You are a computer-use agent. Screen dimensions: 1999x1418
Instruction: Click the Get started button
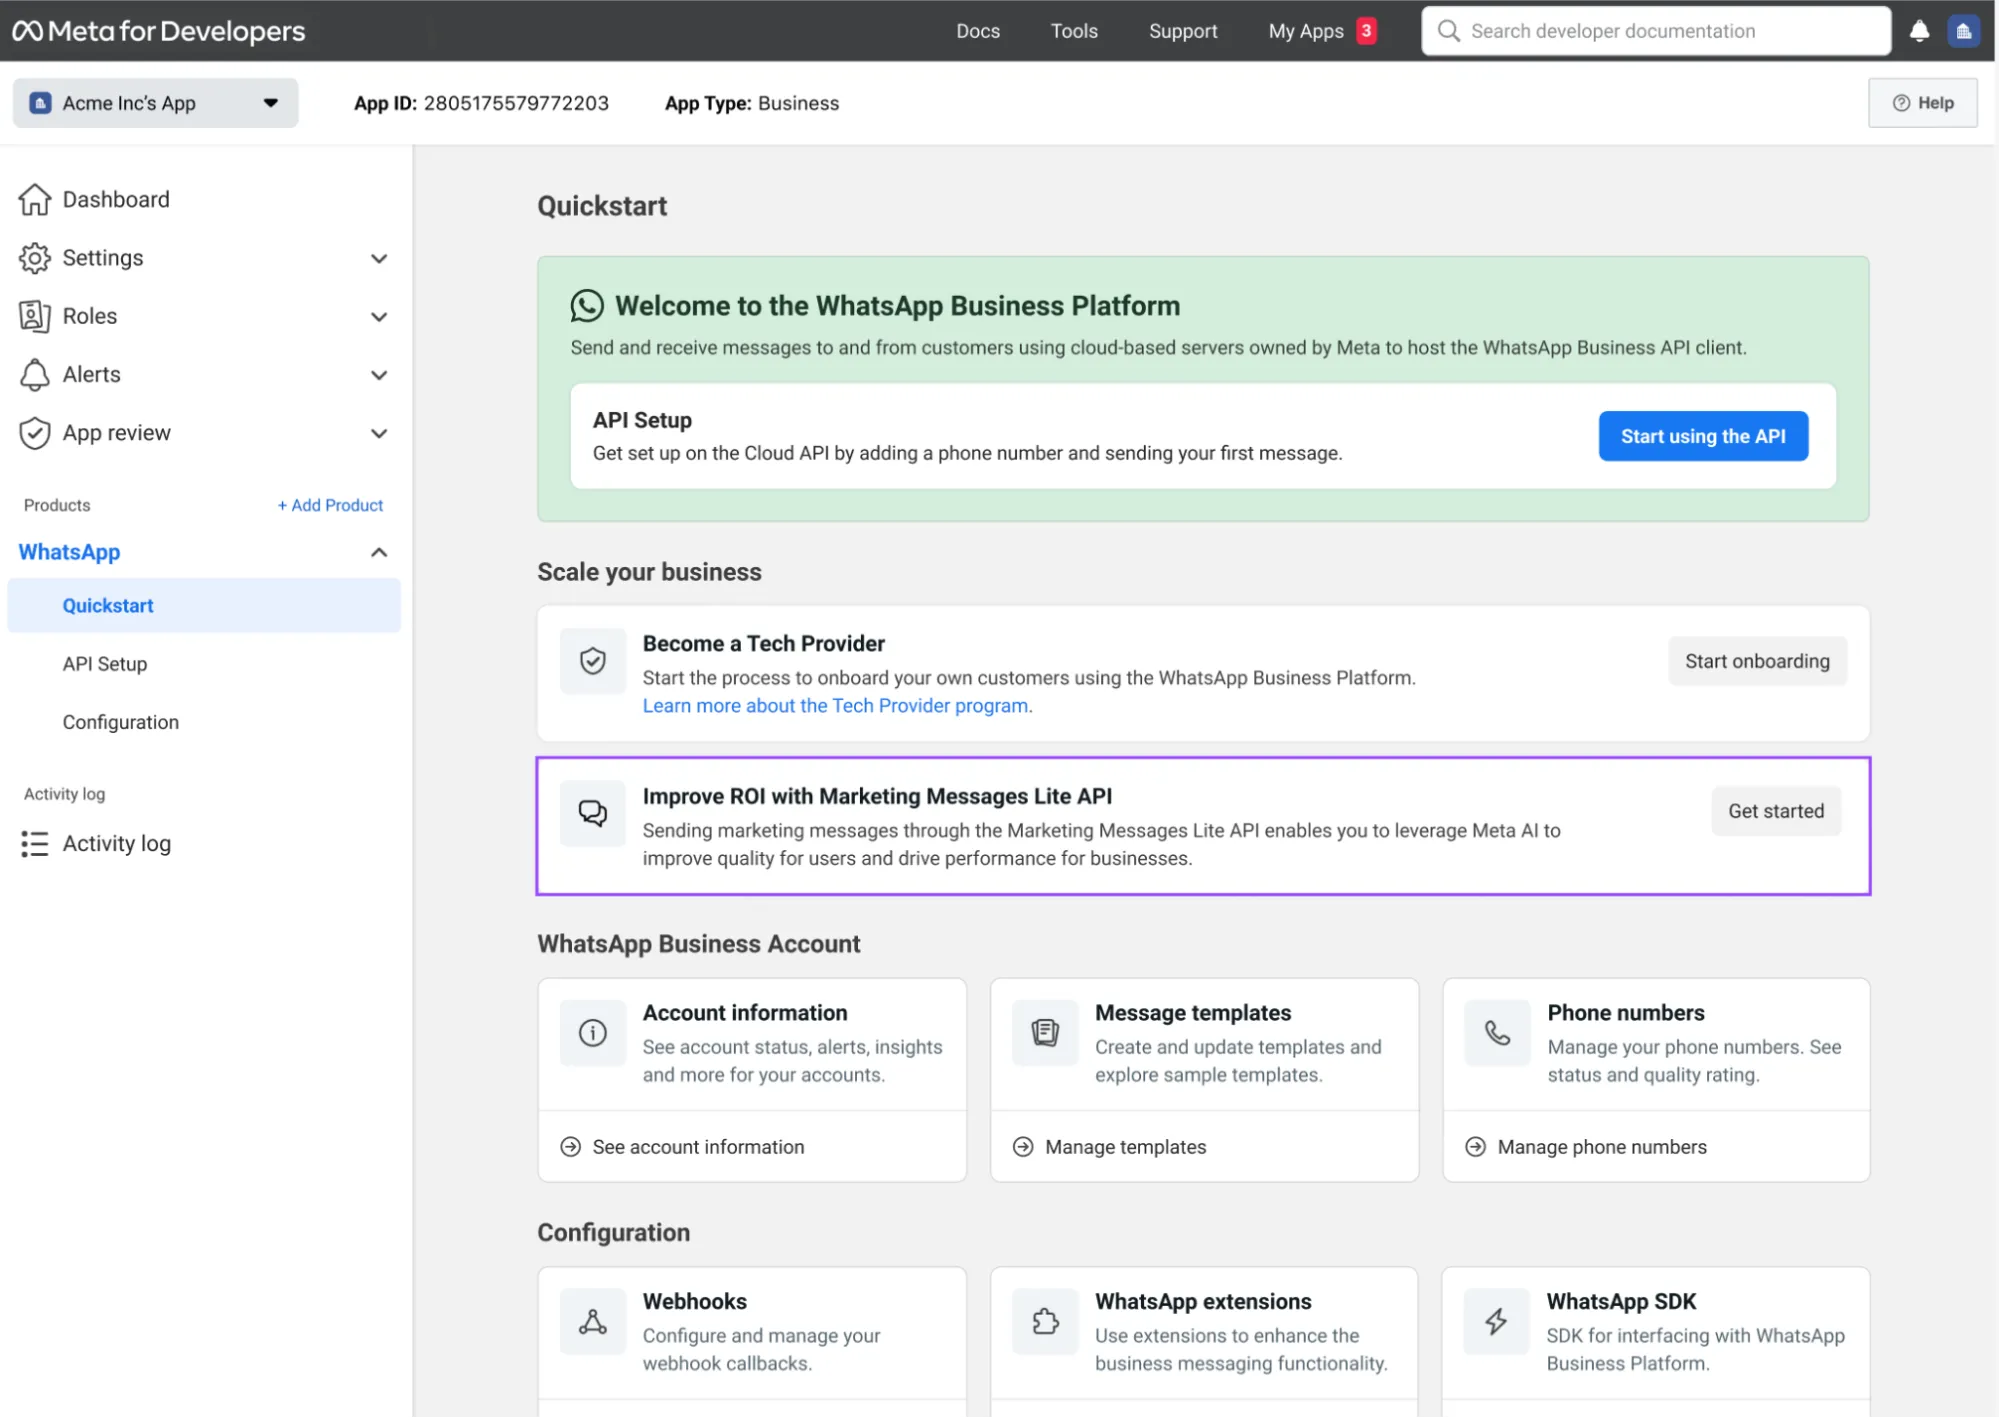tap(1775, 811)
